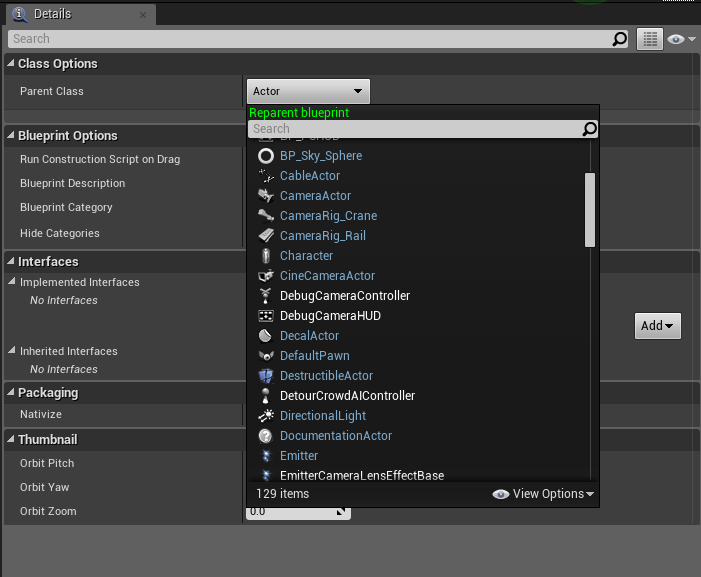Click the Blueprint Description property label
701x577 pixels.
(72, 183)
